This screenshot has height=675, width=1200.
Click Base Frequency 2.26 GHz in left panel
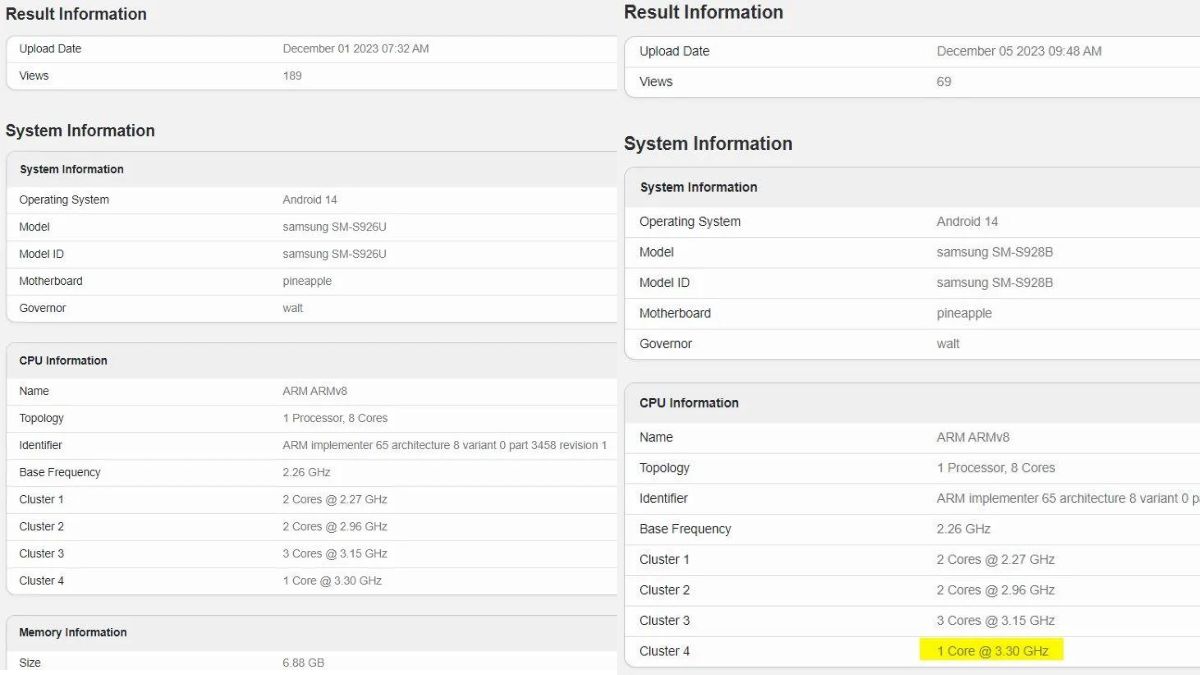click(x=306, y=472)
